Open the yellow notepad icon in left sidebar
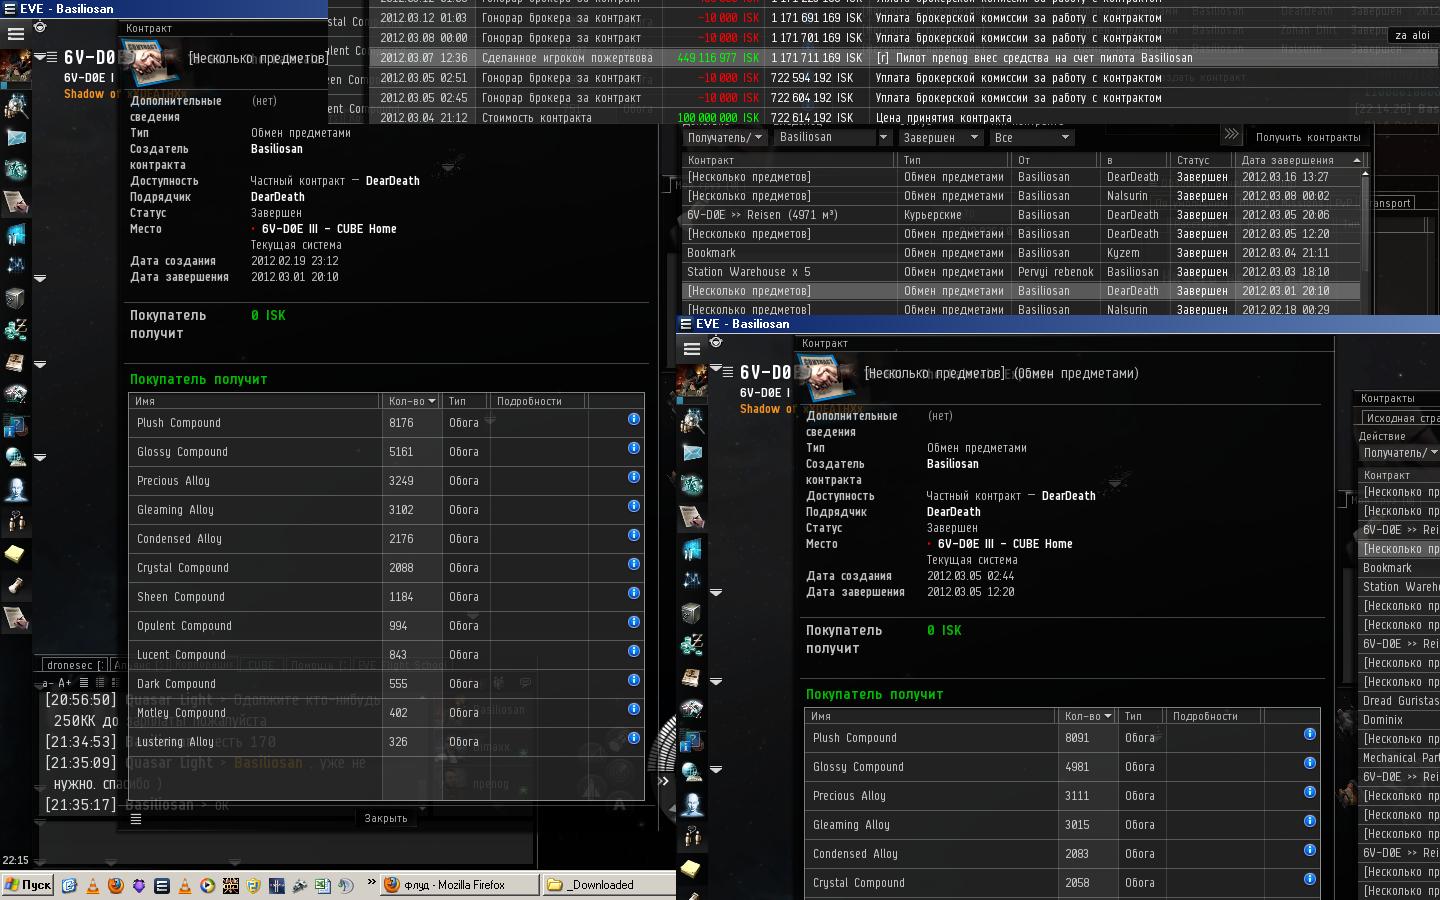 16,554
